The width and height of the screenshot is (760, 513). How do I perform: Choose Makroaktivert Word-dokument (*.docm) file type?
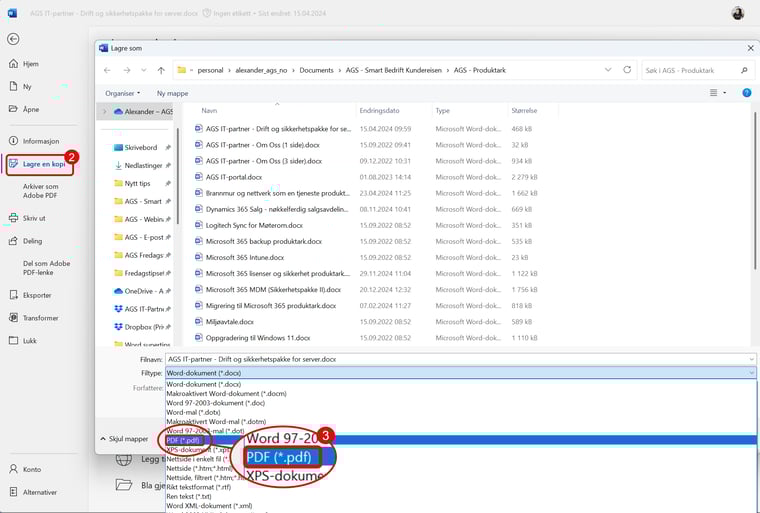pos(226,394)
